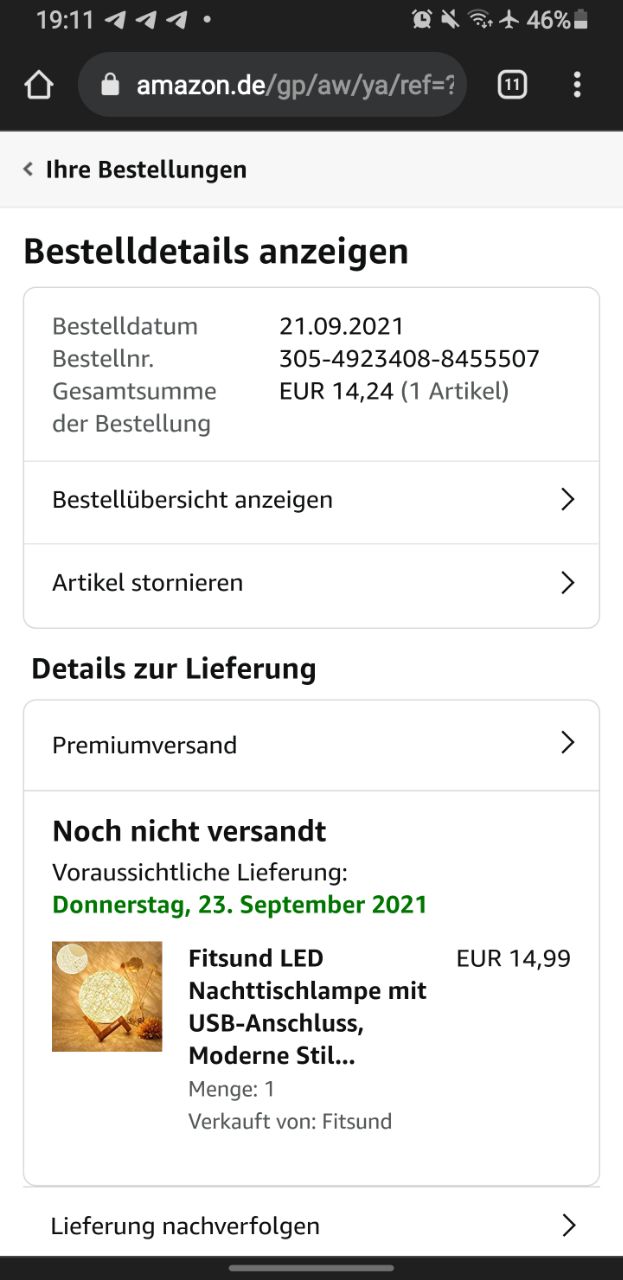Tap Lieferung nachverfolgen to track delivery

pos(186,1225)
